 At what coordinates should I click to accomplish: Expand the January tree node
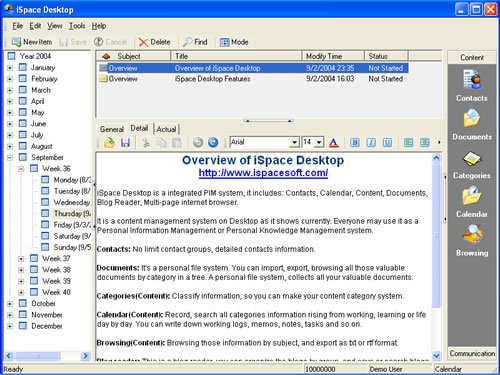[x=10, y=68]
